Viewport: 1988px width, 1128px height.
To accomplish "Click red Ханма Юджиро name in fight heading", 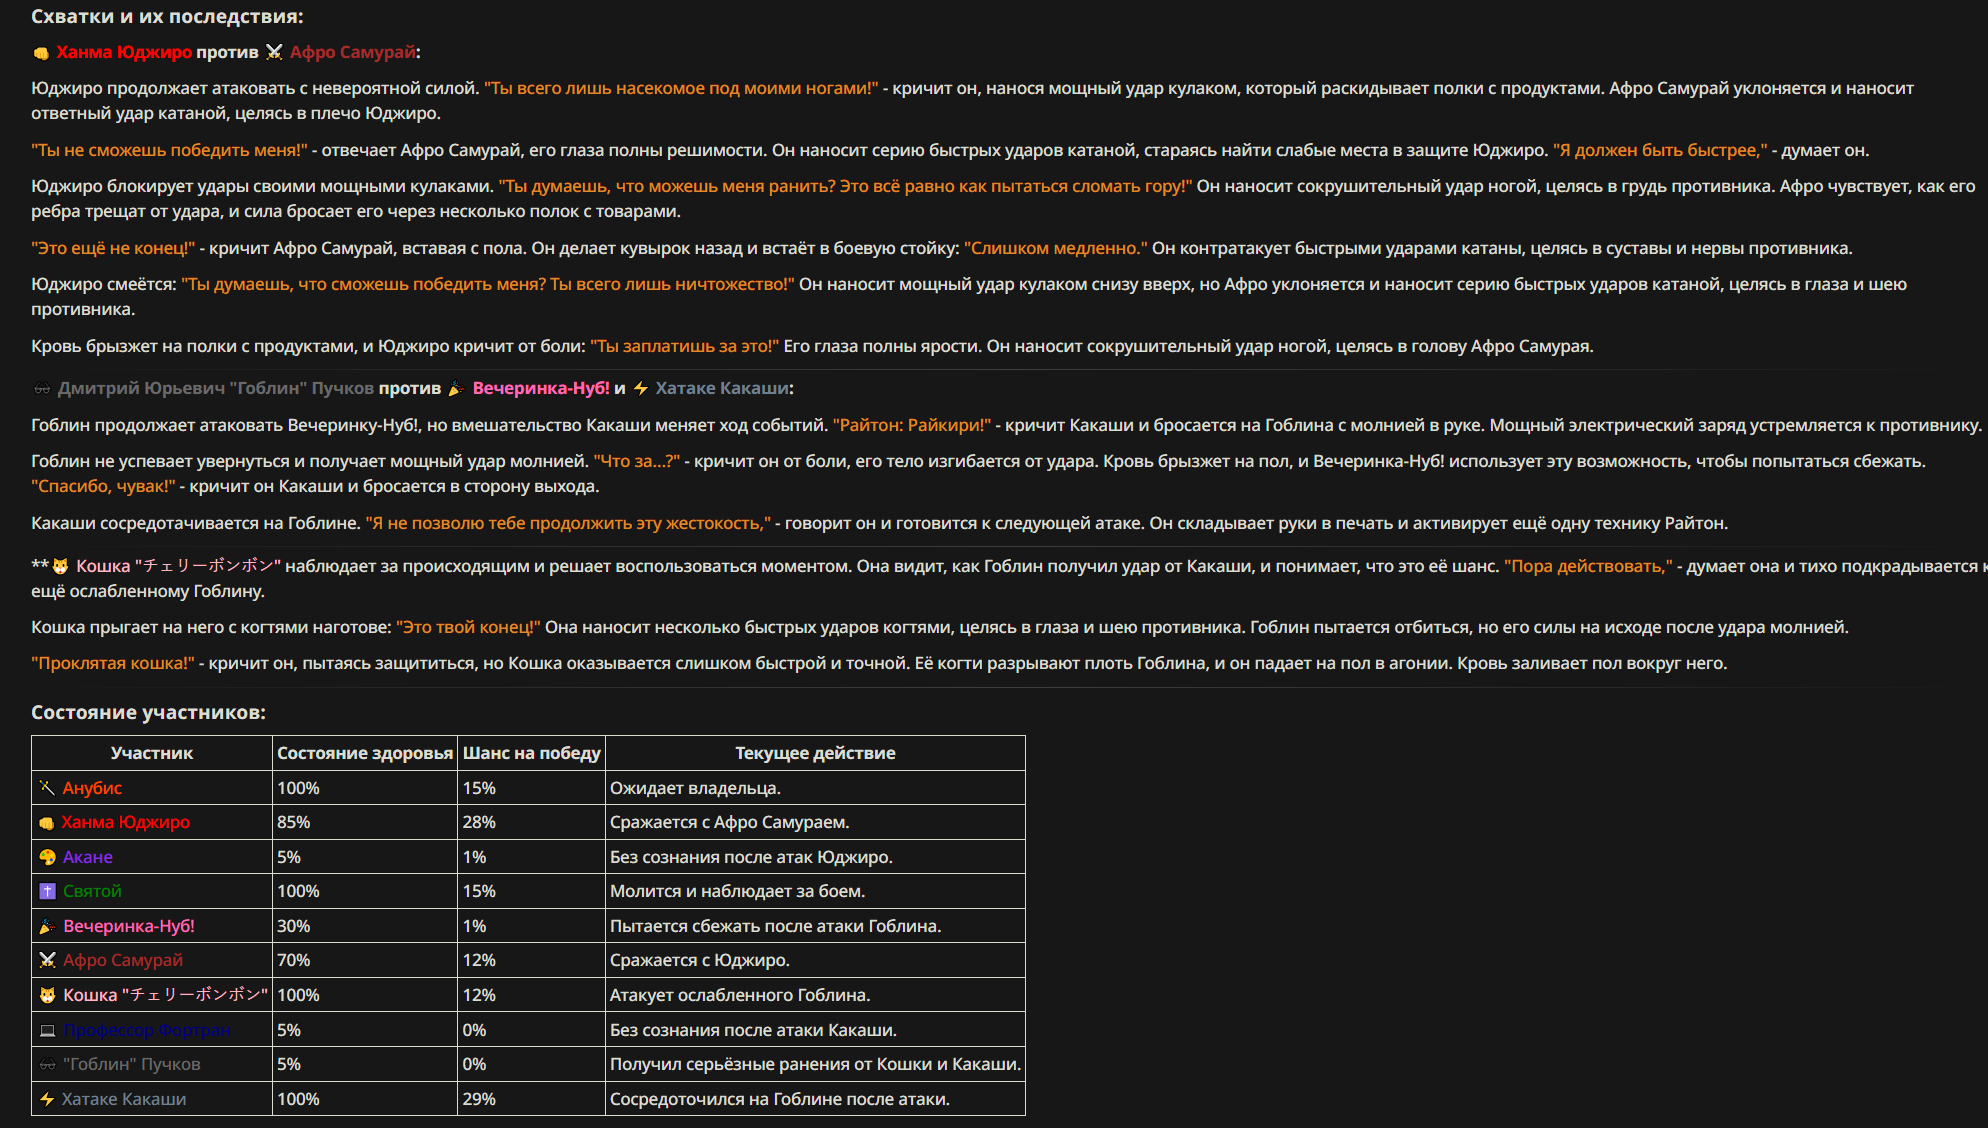I will coord(124,52).
